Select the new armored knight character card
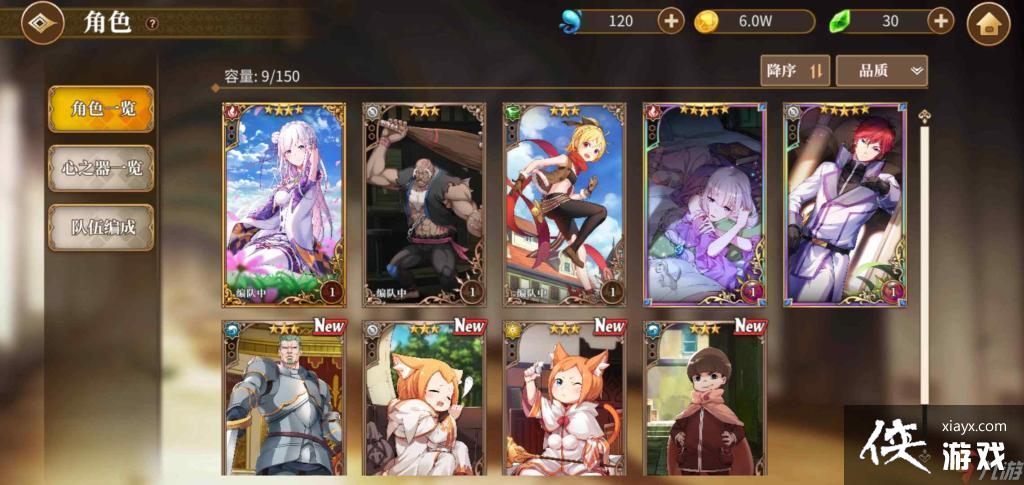 tap(284, 398)
